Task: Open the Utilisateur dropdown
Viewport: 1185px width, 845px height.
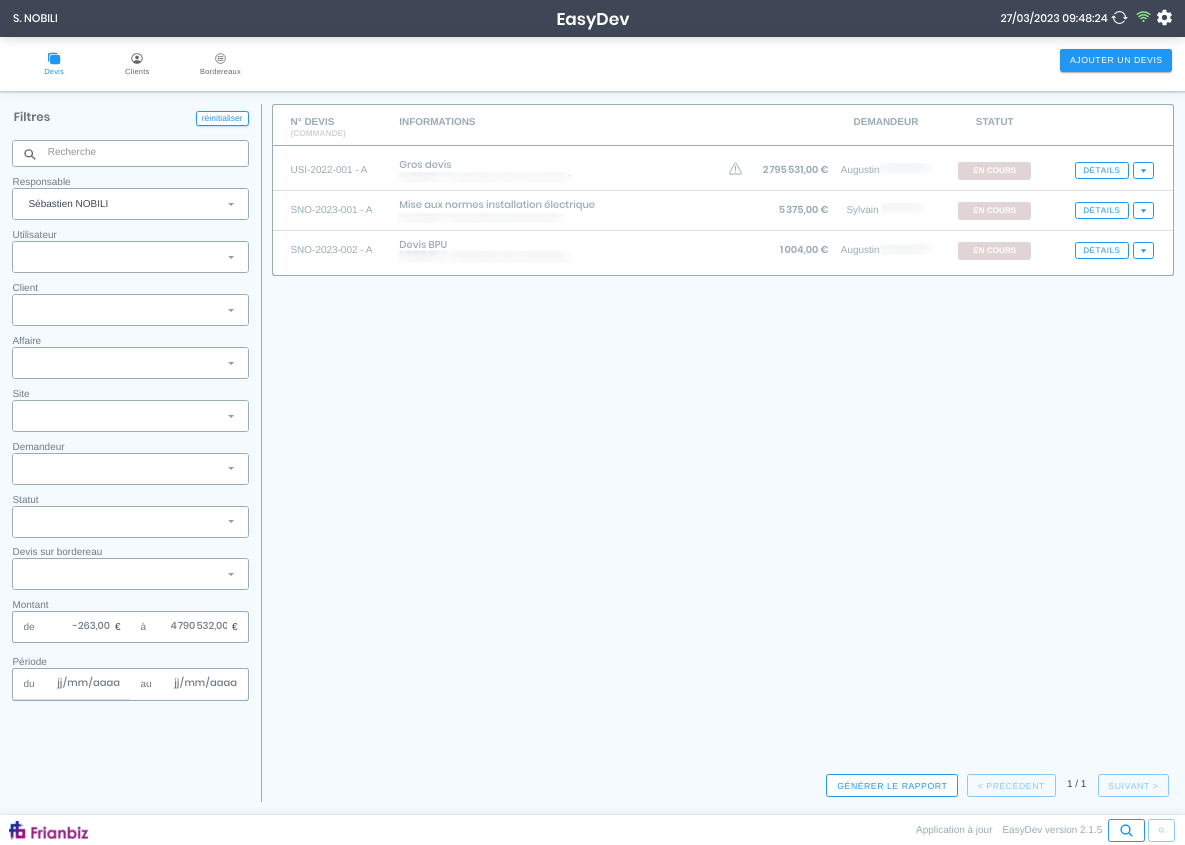Action: (130, 257)
